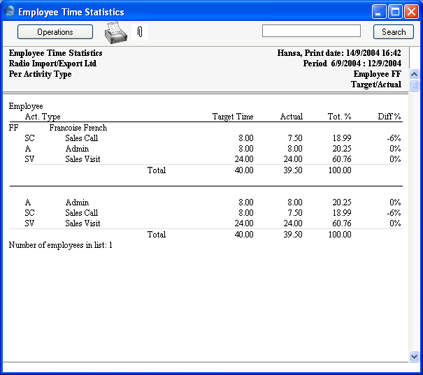Click the 'Target Time' column header

pyautogui.click(x=233, y=117)
